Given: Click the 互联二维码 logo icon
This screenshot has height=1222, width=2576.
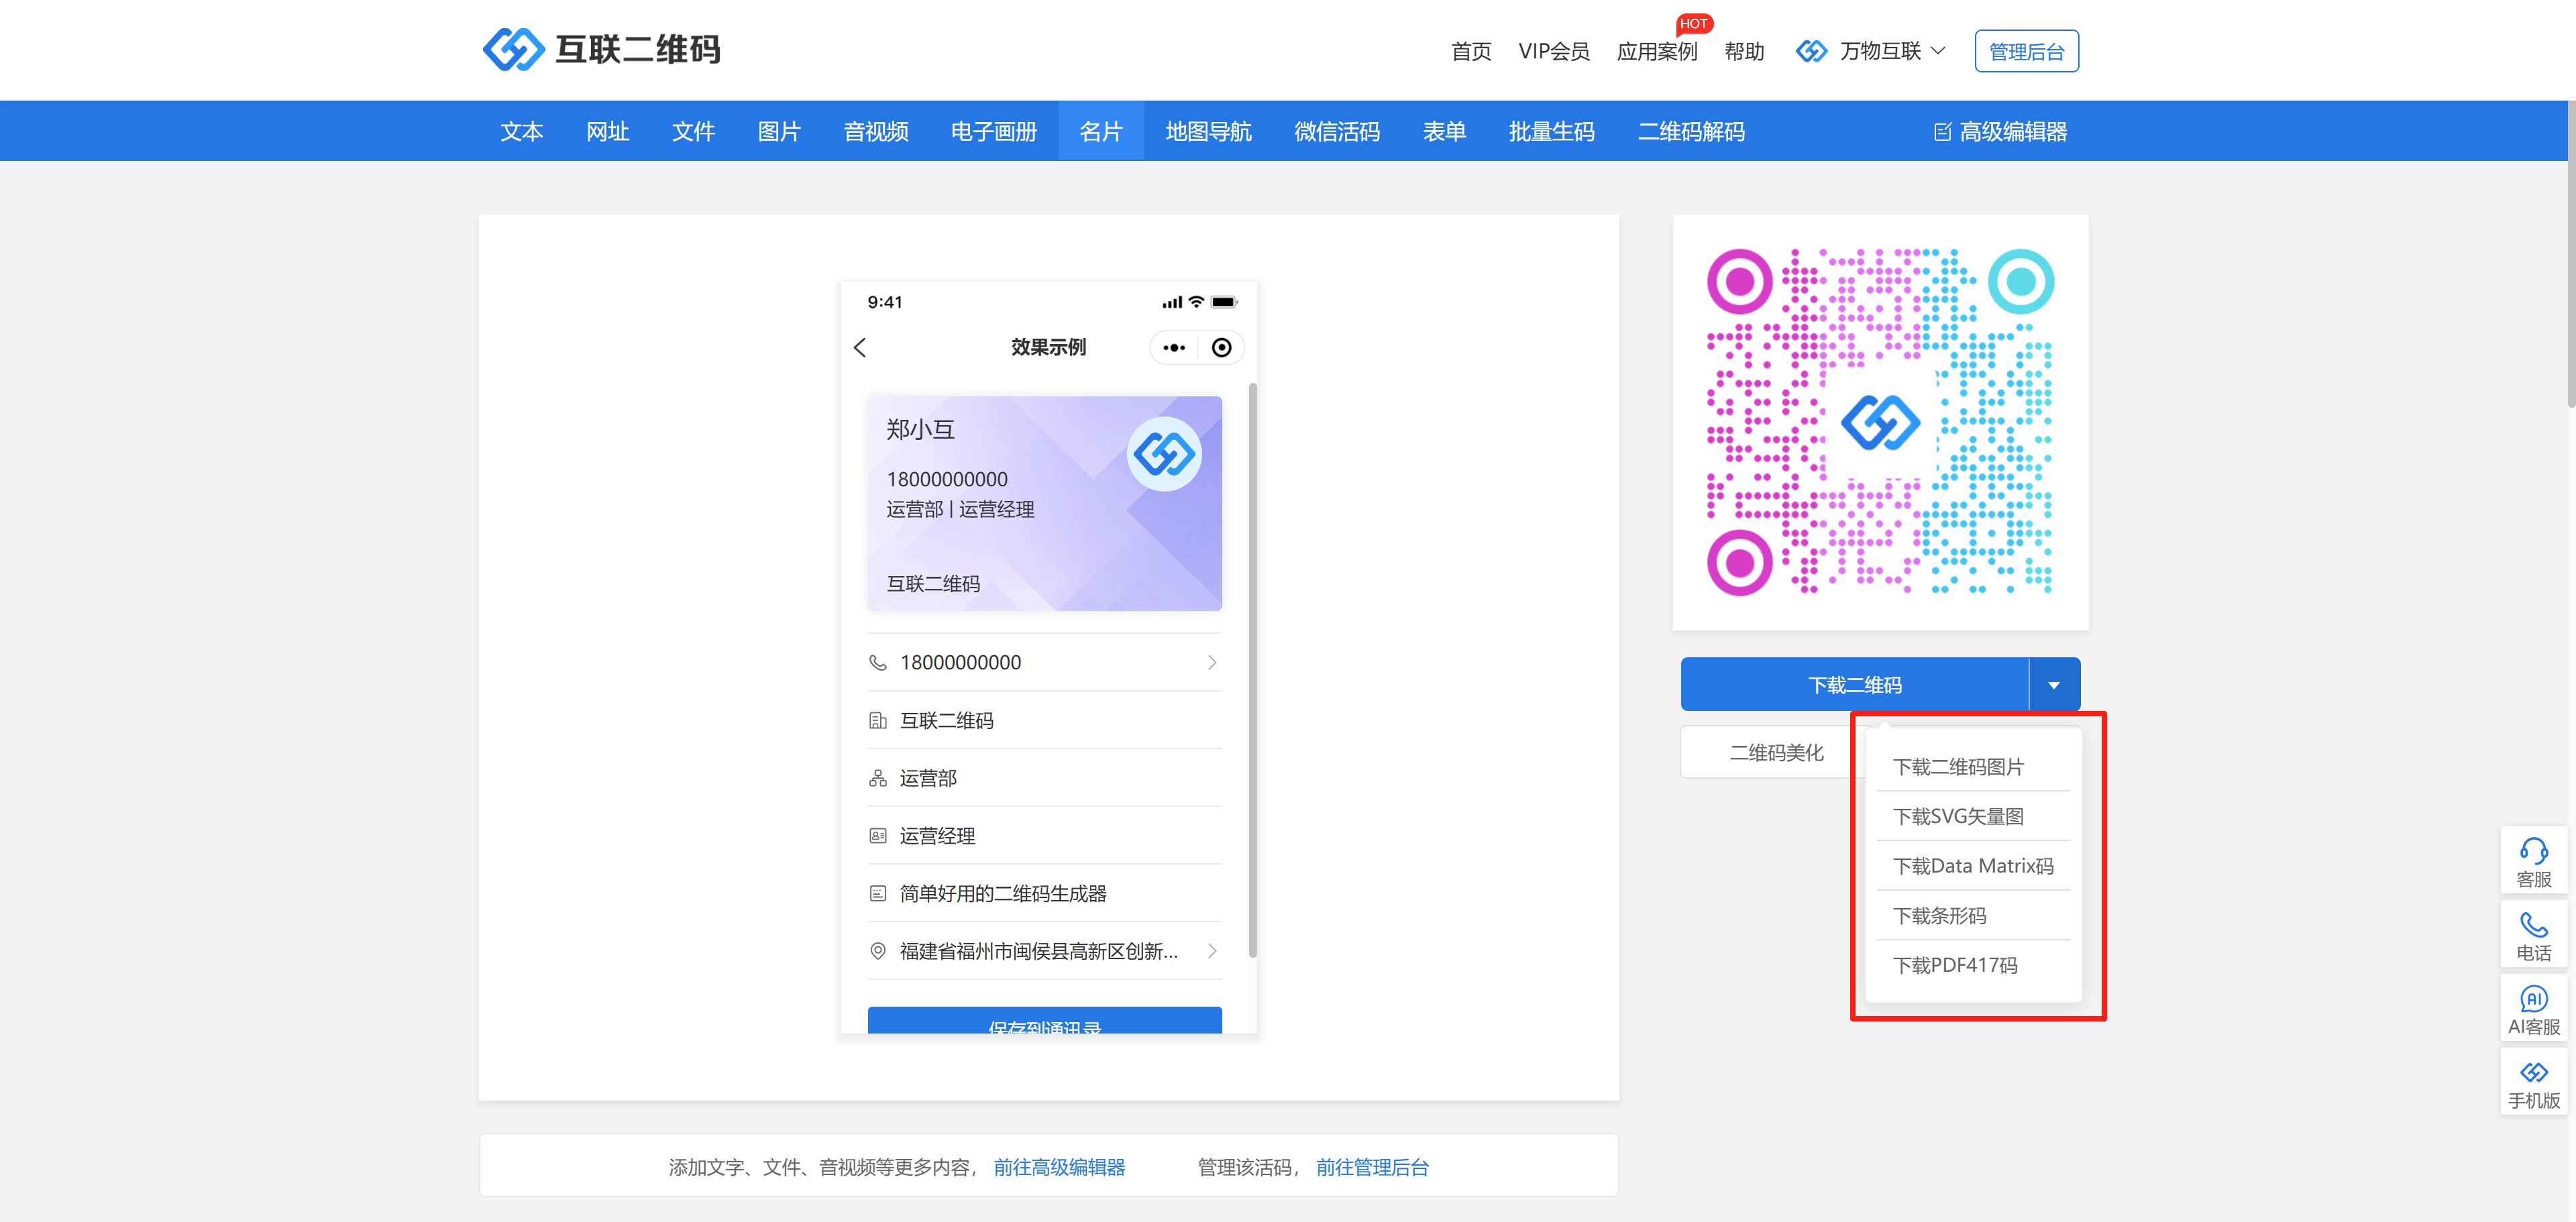Looking at the screenshot, I should [513, 49].
